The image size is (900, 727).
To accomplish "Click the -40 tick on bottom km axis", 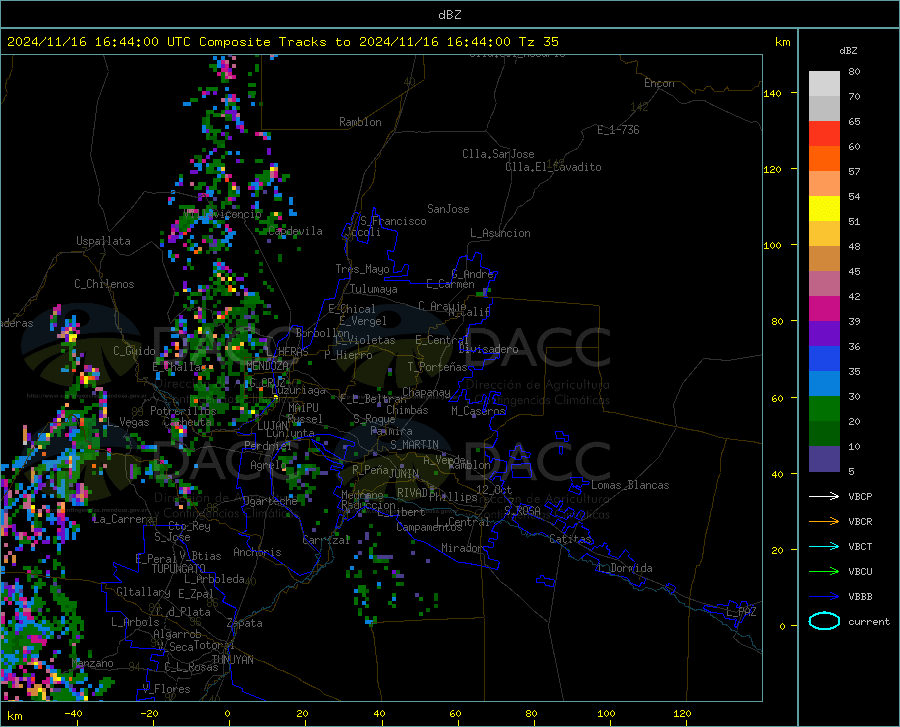I will [x=73, y=714].
